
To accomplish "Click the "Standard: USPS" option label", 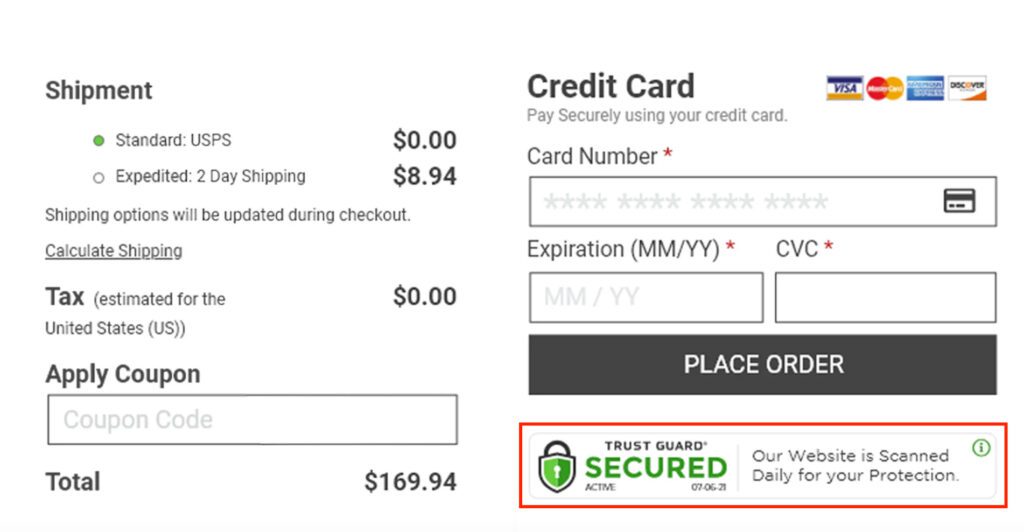I will tap(173, 140).
